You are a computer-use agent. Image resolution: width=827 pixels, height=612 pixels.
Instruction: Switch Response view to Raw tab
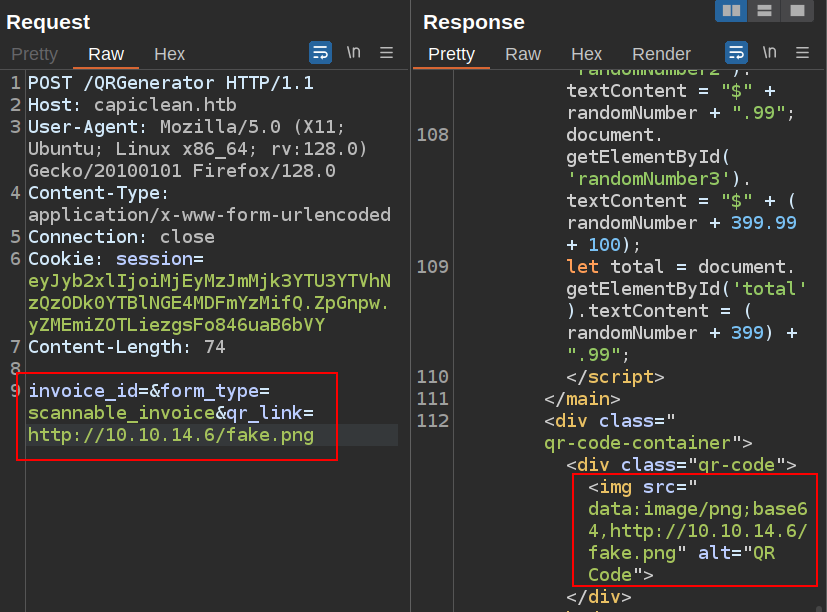(x=522, y=54)
